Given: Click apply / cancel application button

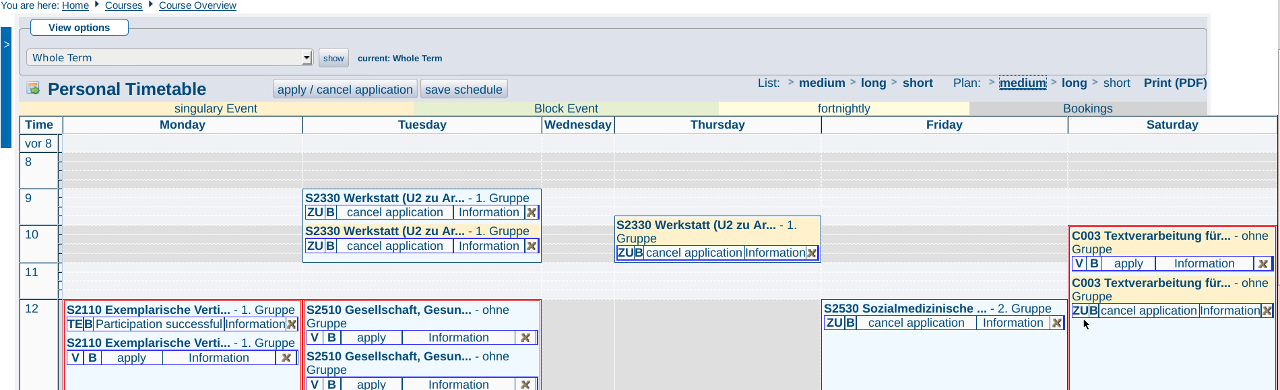Looking at the screenshot, I should point(345,89).
